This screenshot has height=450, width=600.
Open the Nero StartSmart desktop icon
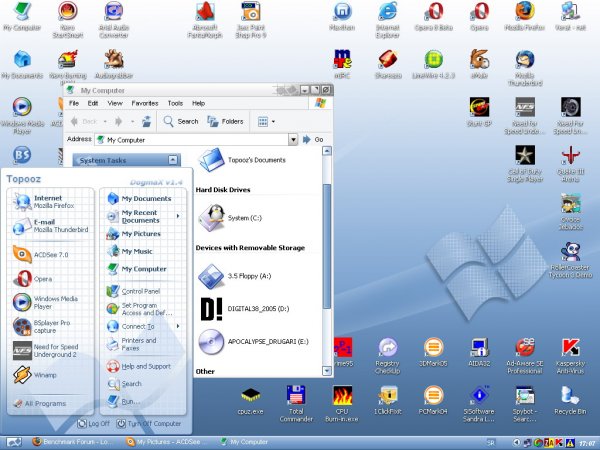click(68, 20)
